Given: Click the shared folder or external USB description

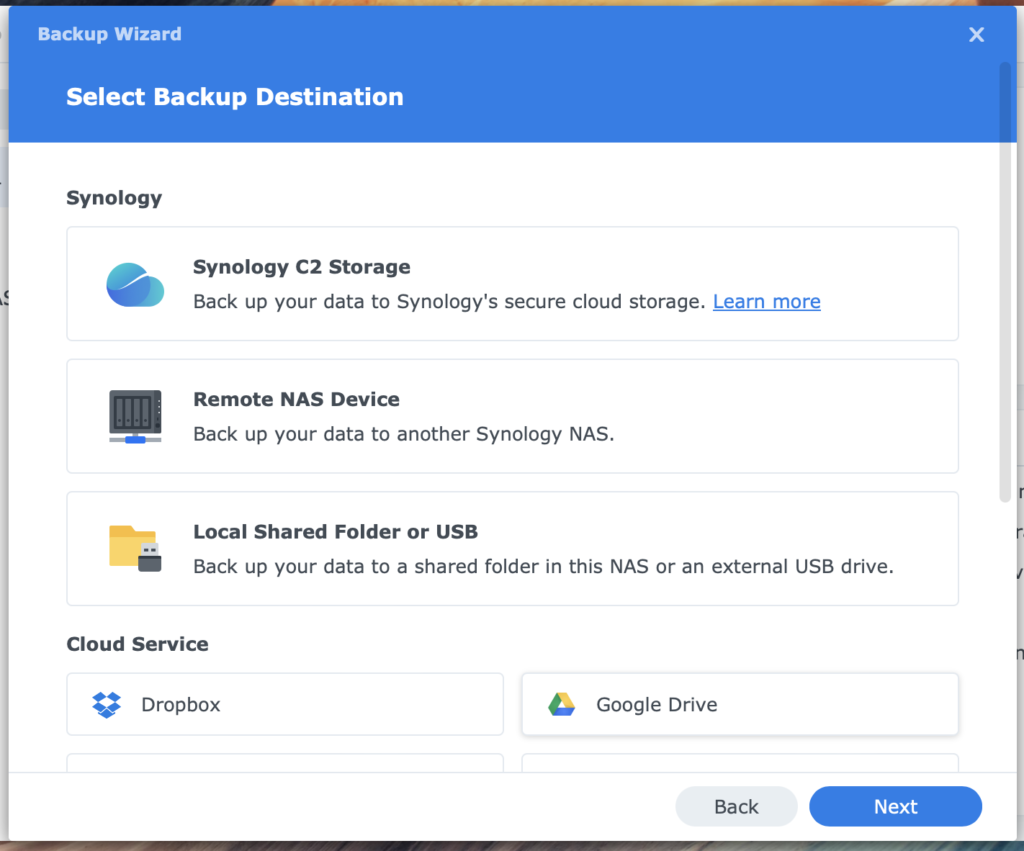Looking at the screenshot, I should pos(542,566).
